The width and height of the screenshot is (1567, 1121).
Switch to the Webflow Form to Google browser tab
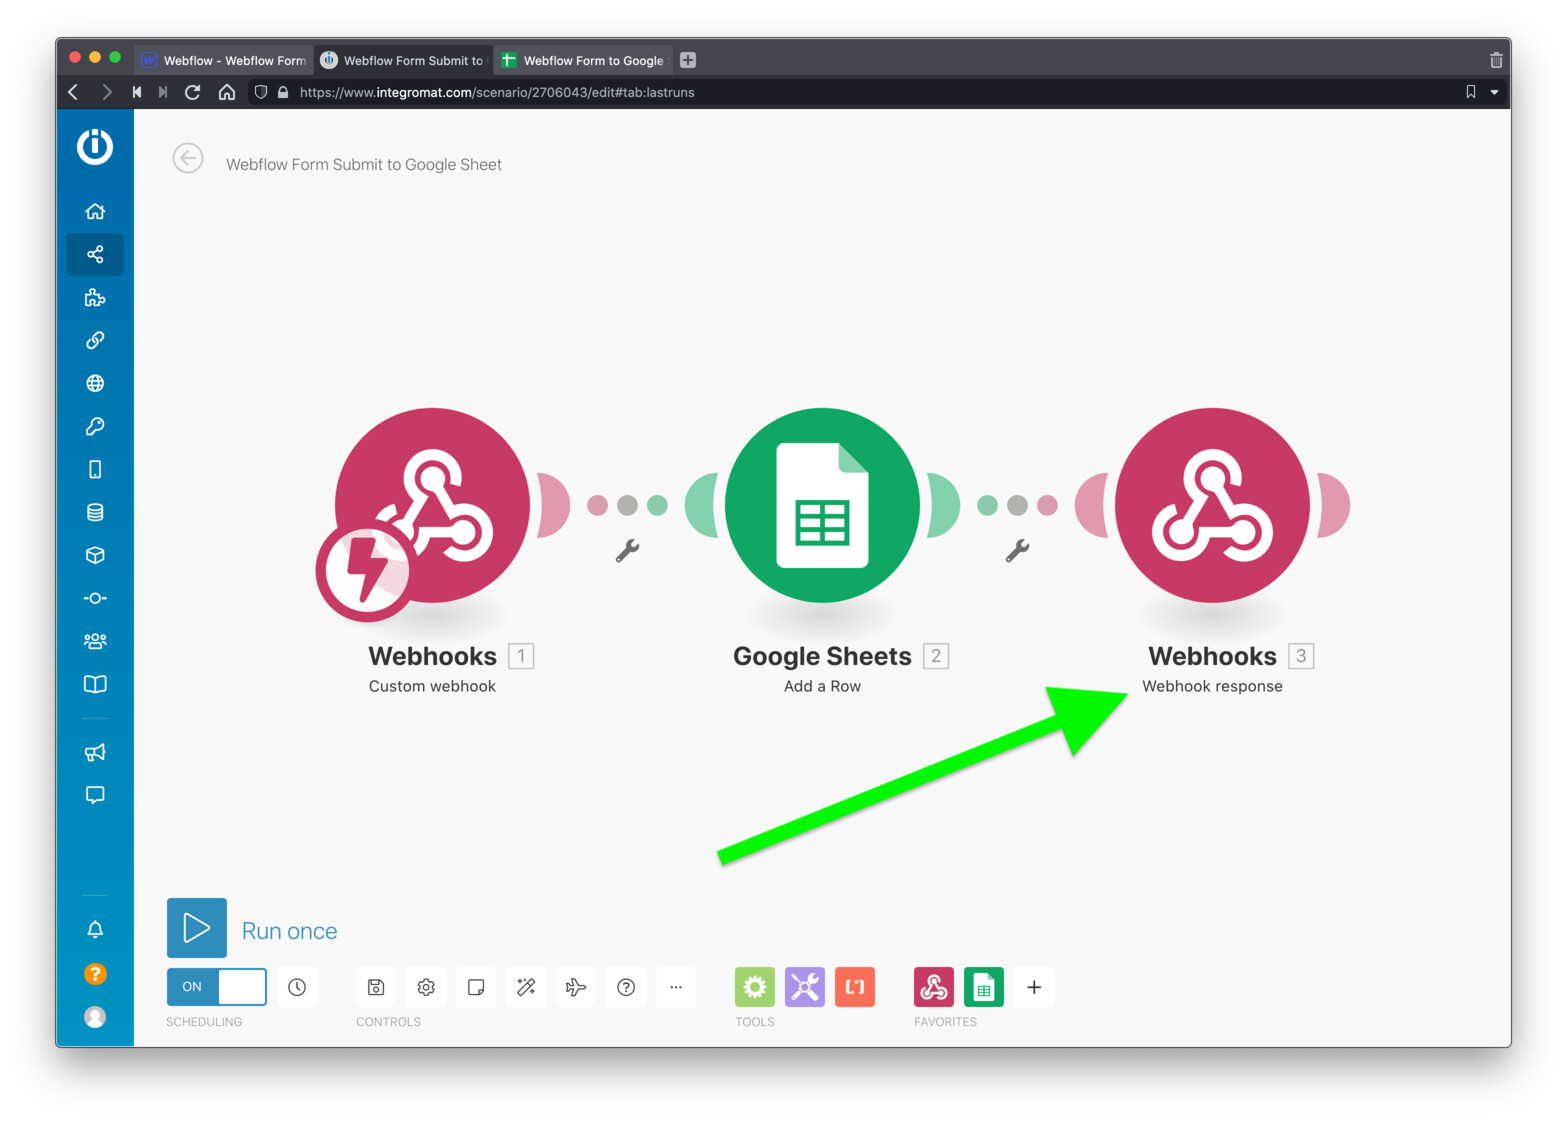point(583,60)
